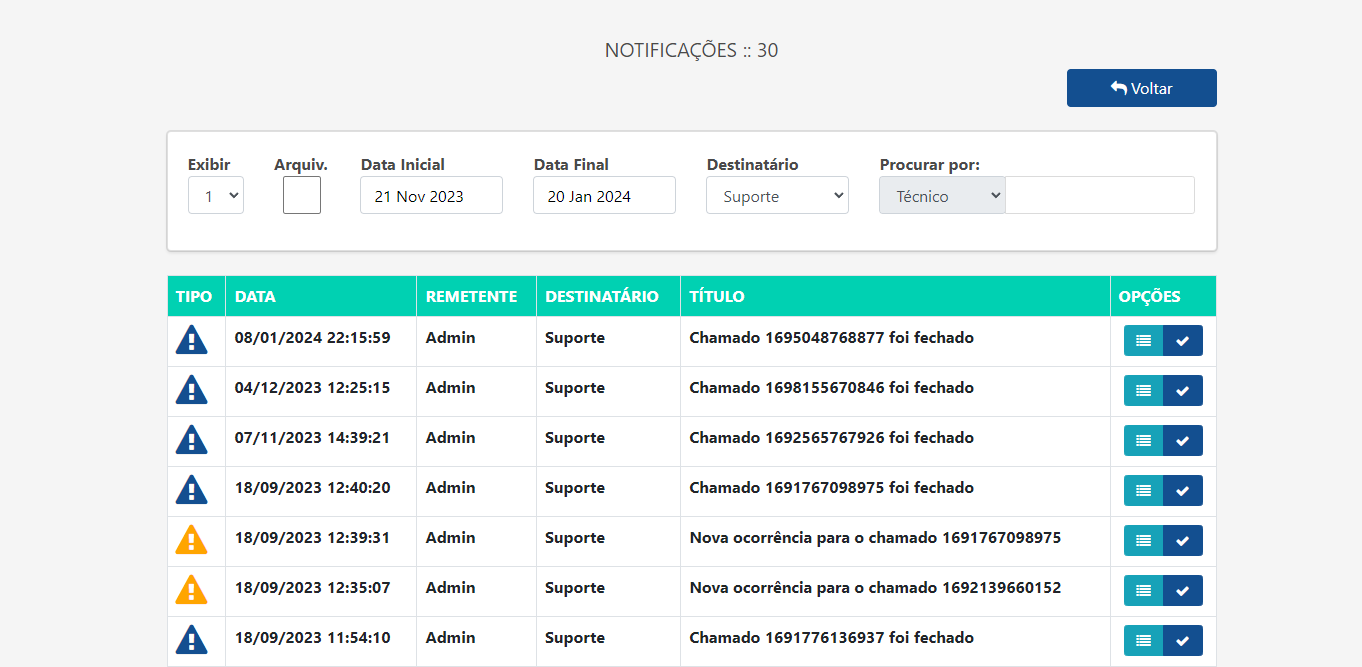This screenshot has height=667, width=1362.
Task: Mark 'Chamado 1698155670846 foi fechado' as done
Action: [1182, 390]
